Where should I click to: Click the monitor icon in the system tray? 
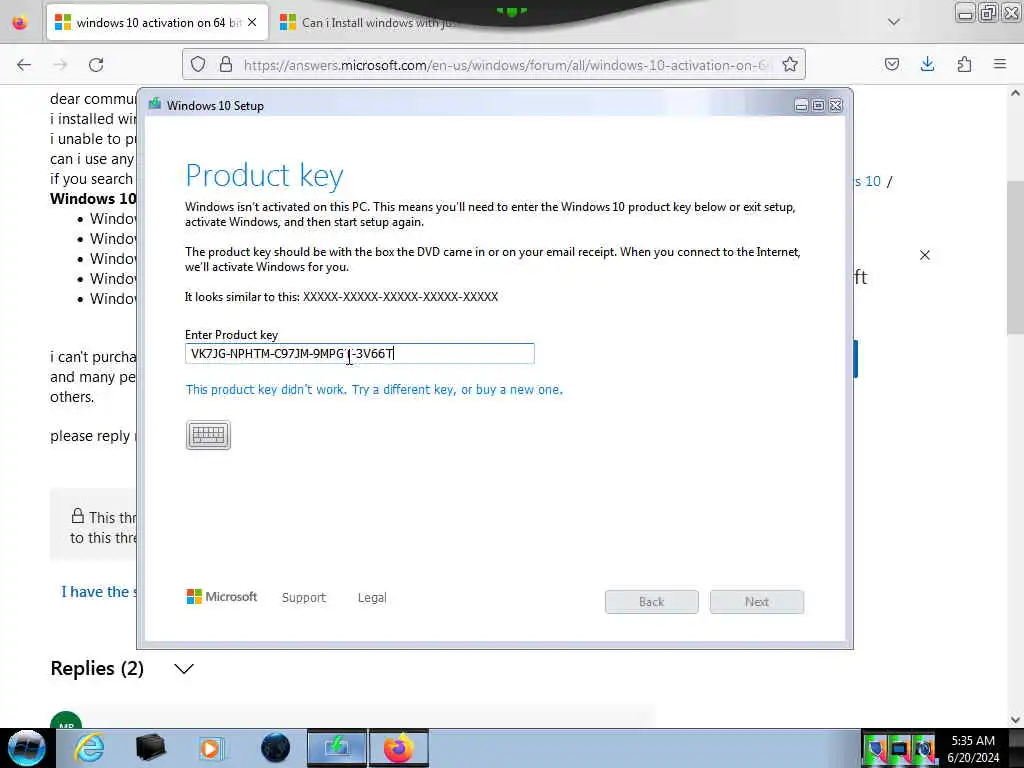pyautogui.click(x=900, y=748)
